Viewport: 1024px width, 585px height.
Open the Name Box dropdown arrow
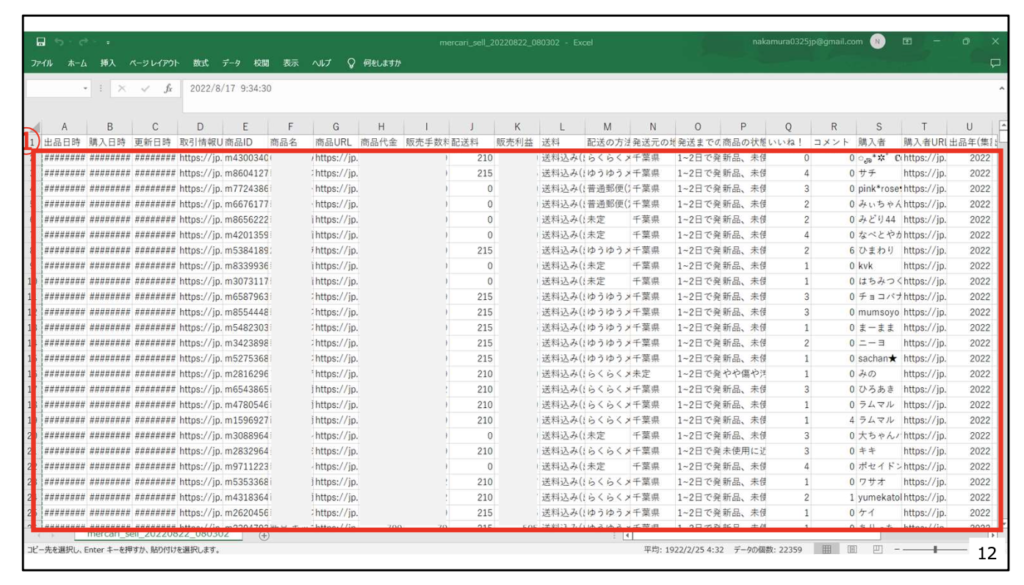click(87, 88)
